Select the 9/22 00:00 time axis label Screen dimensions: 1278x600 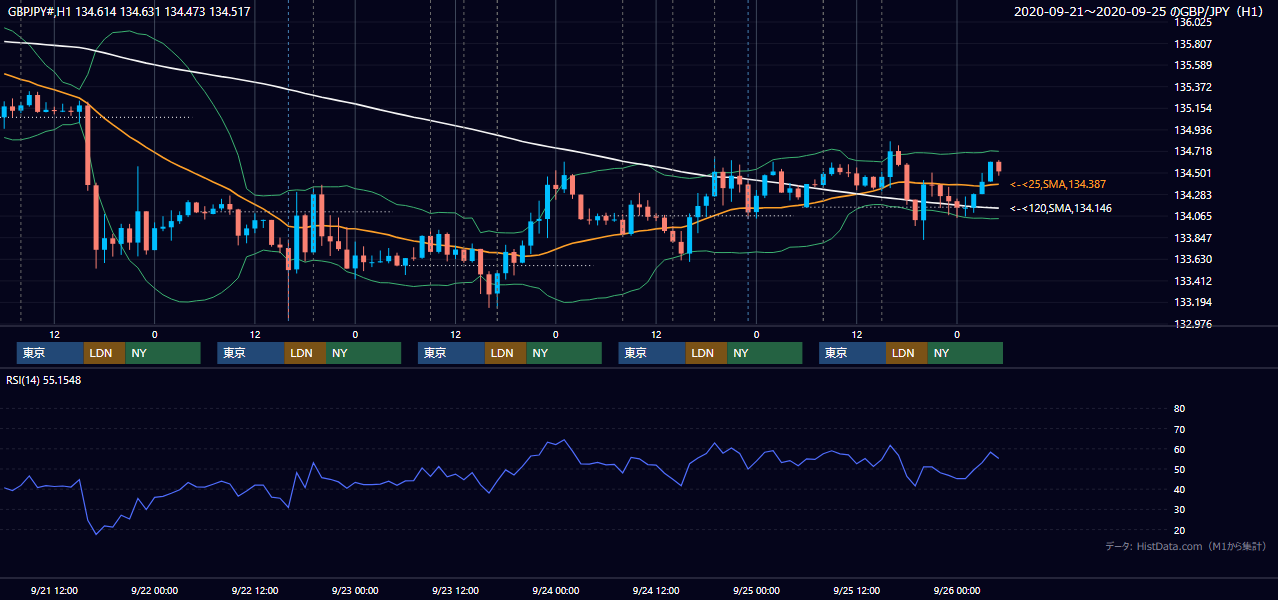pos(154,590)
